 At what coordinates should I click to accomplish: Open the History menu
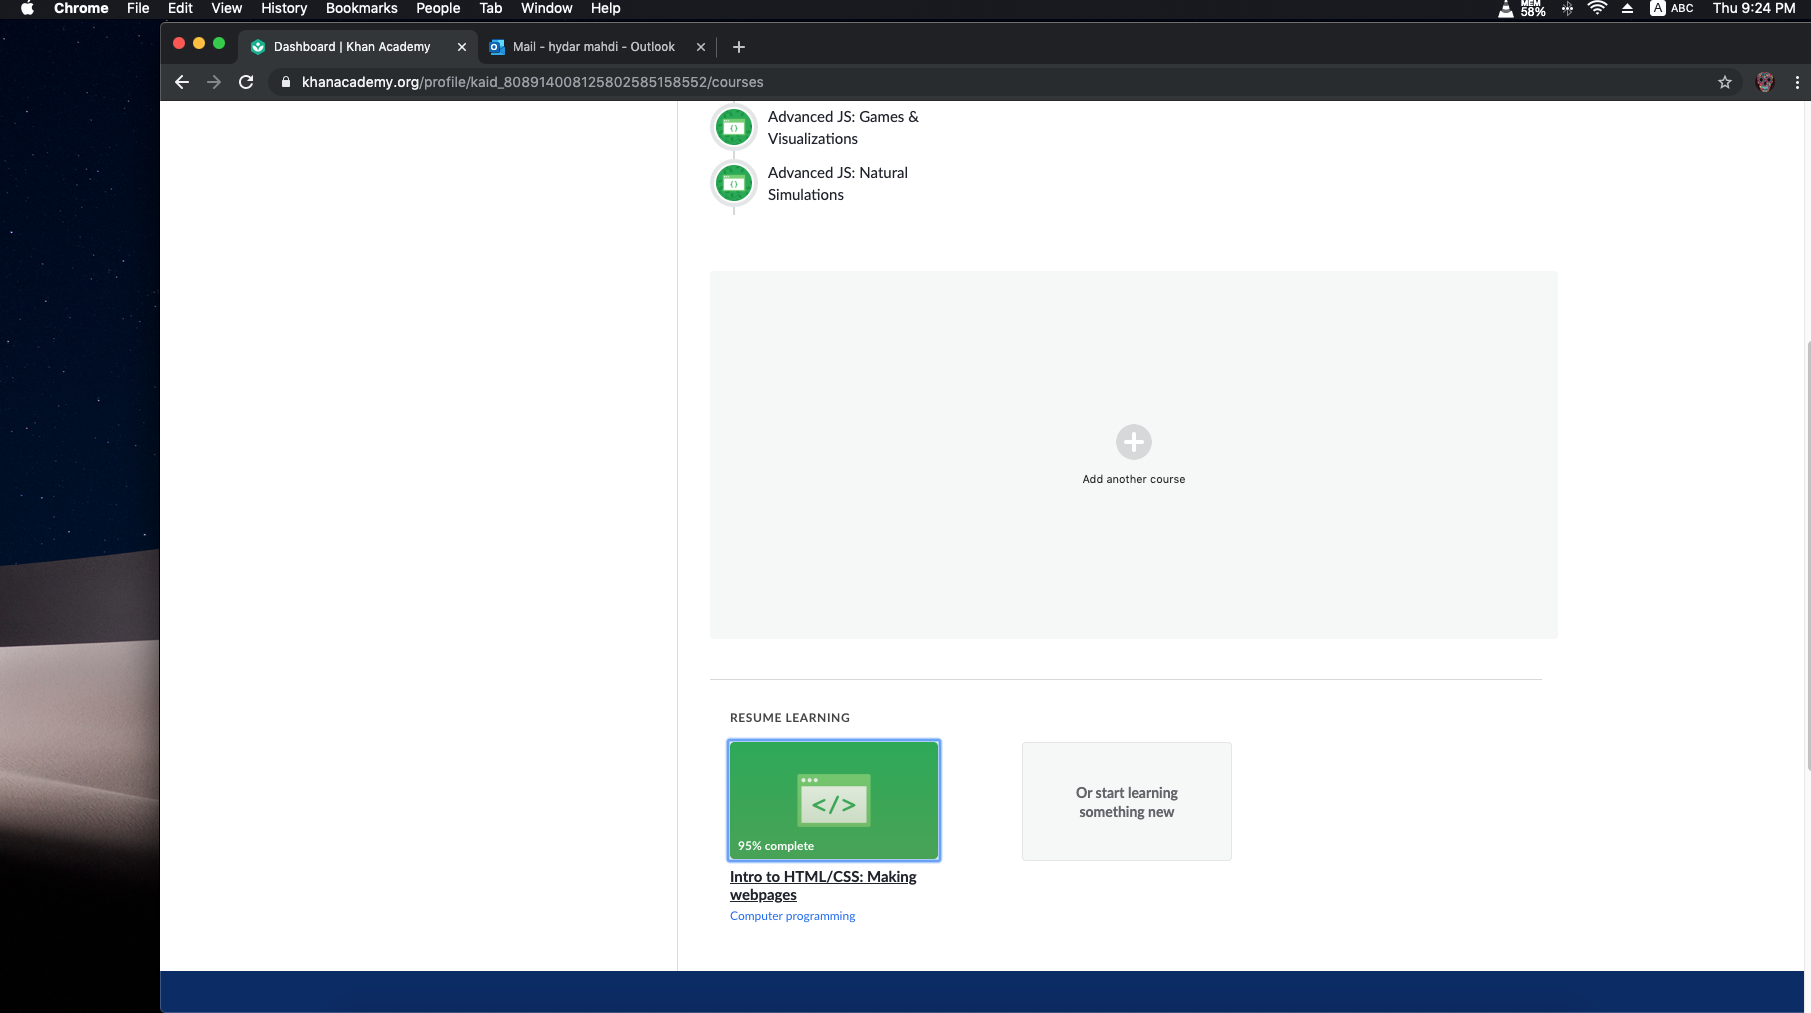click(284, 8)
